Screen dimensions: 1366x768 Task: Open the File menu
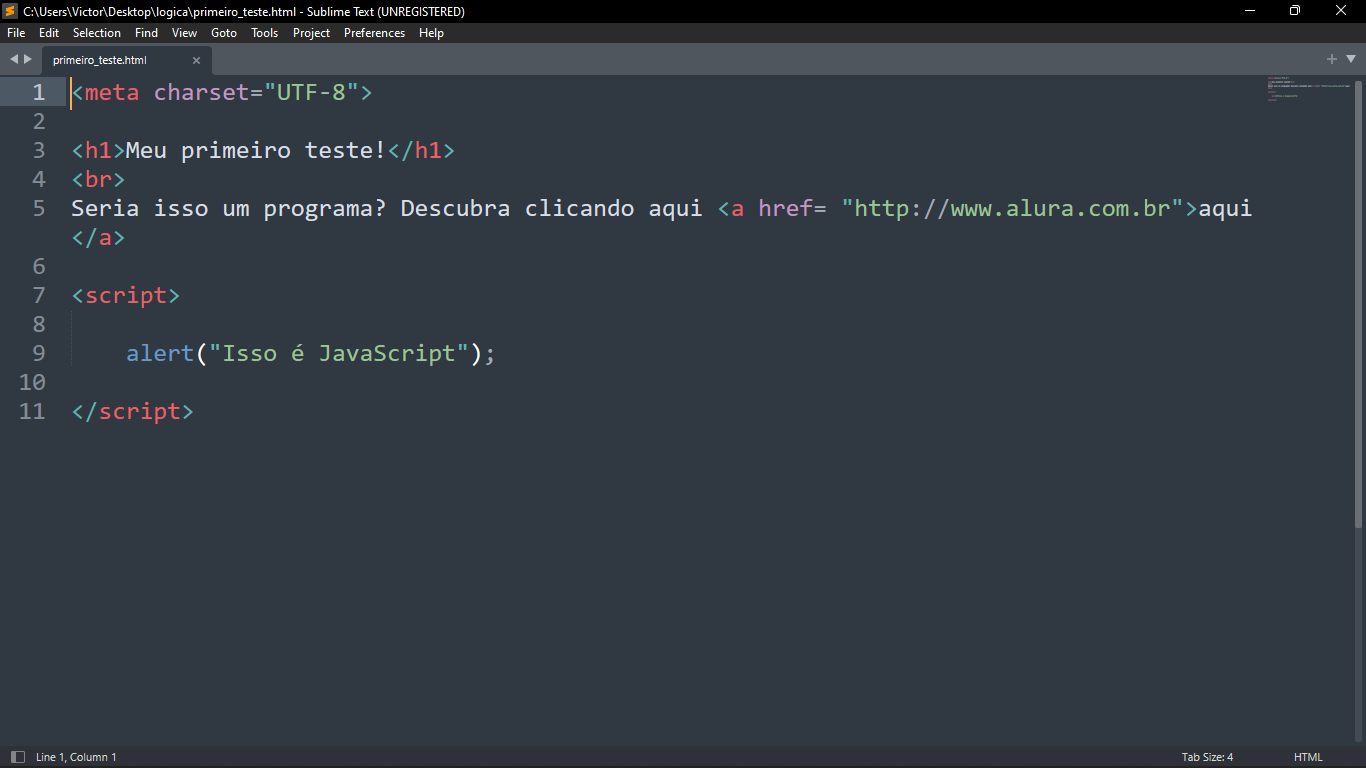[x=16, y=33]
